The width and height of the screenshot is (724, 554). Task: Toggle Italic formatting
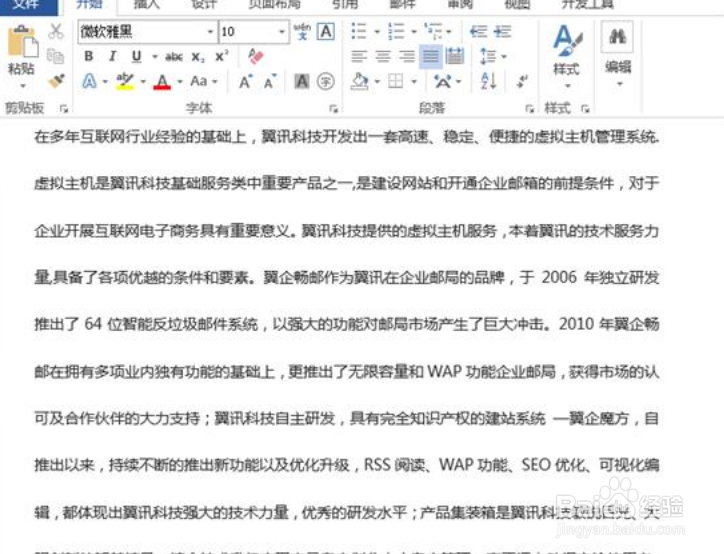pos(112,56)
